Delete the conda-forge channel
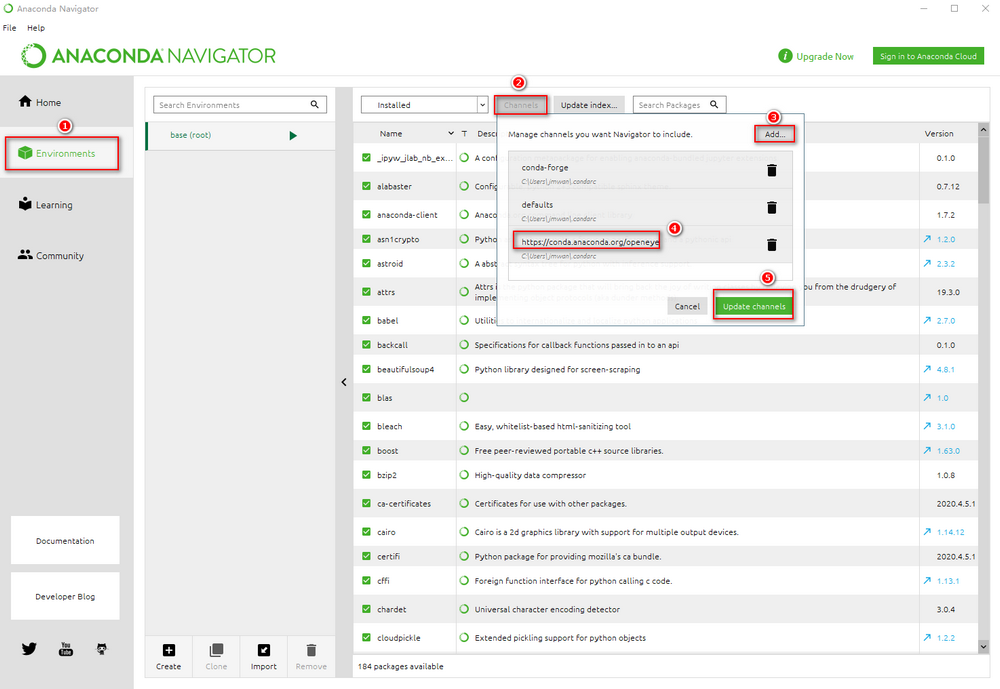The width and height of the screenshot is (1000, 689). 772,170
